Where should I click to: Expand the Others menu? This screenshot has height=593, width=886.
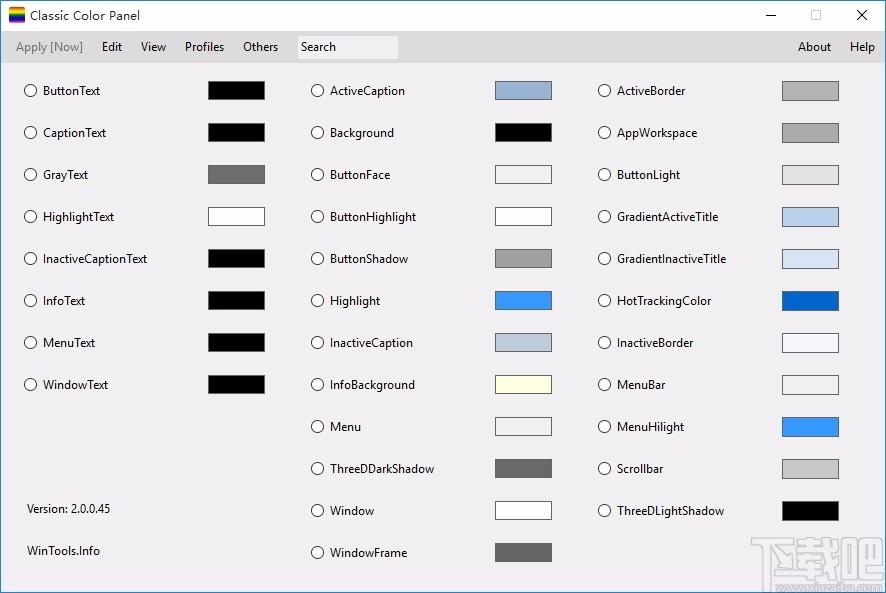[x=260, y=47]
